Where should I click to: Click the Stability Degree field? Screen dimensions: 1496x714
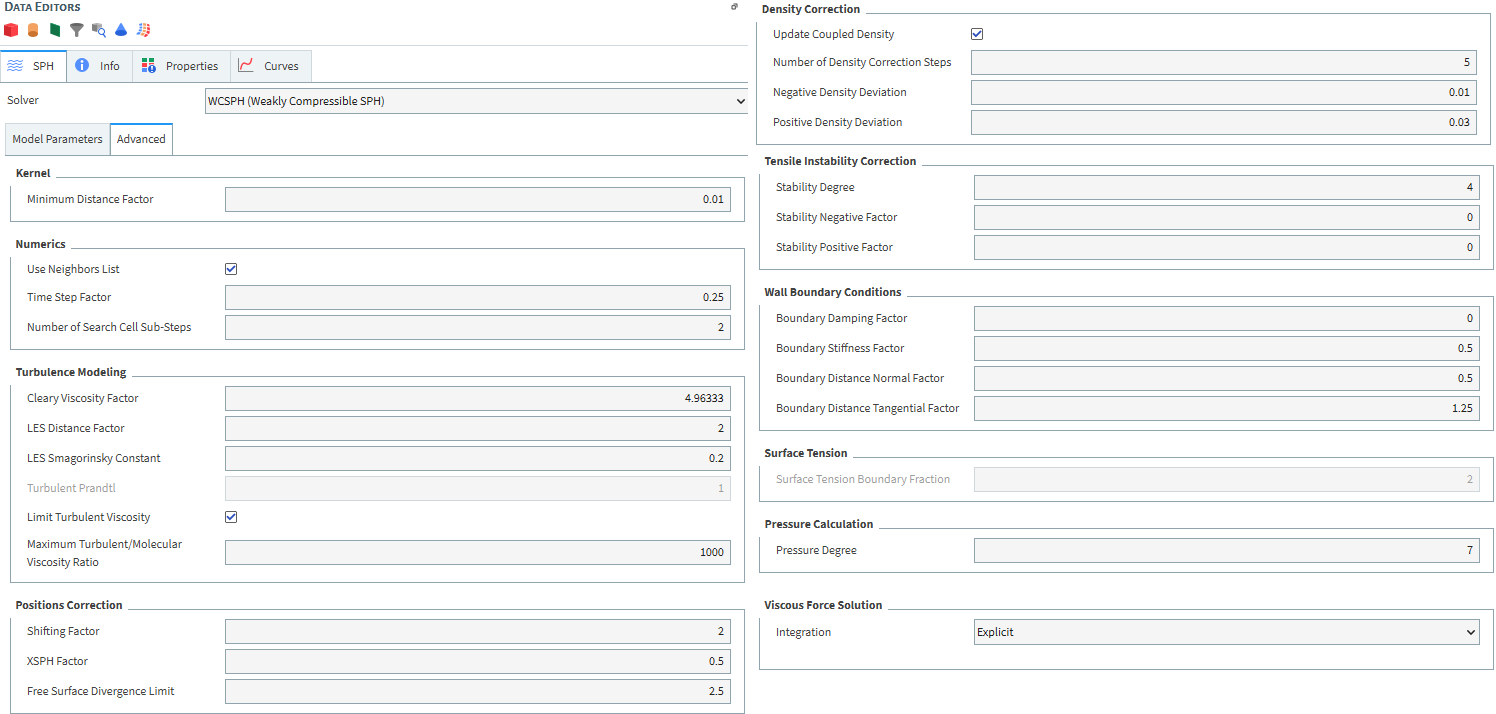pos(1226,187)
